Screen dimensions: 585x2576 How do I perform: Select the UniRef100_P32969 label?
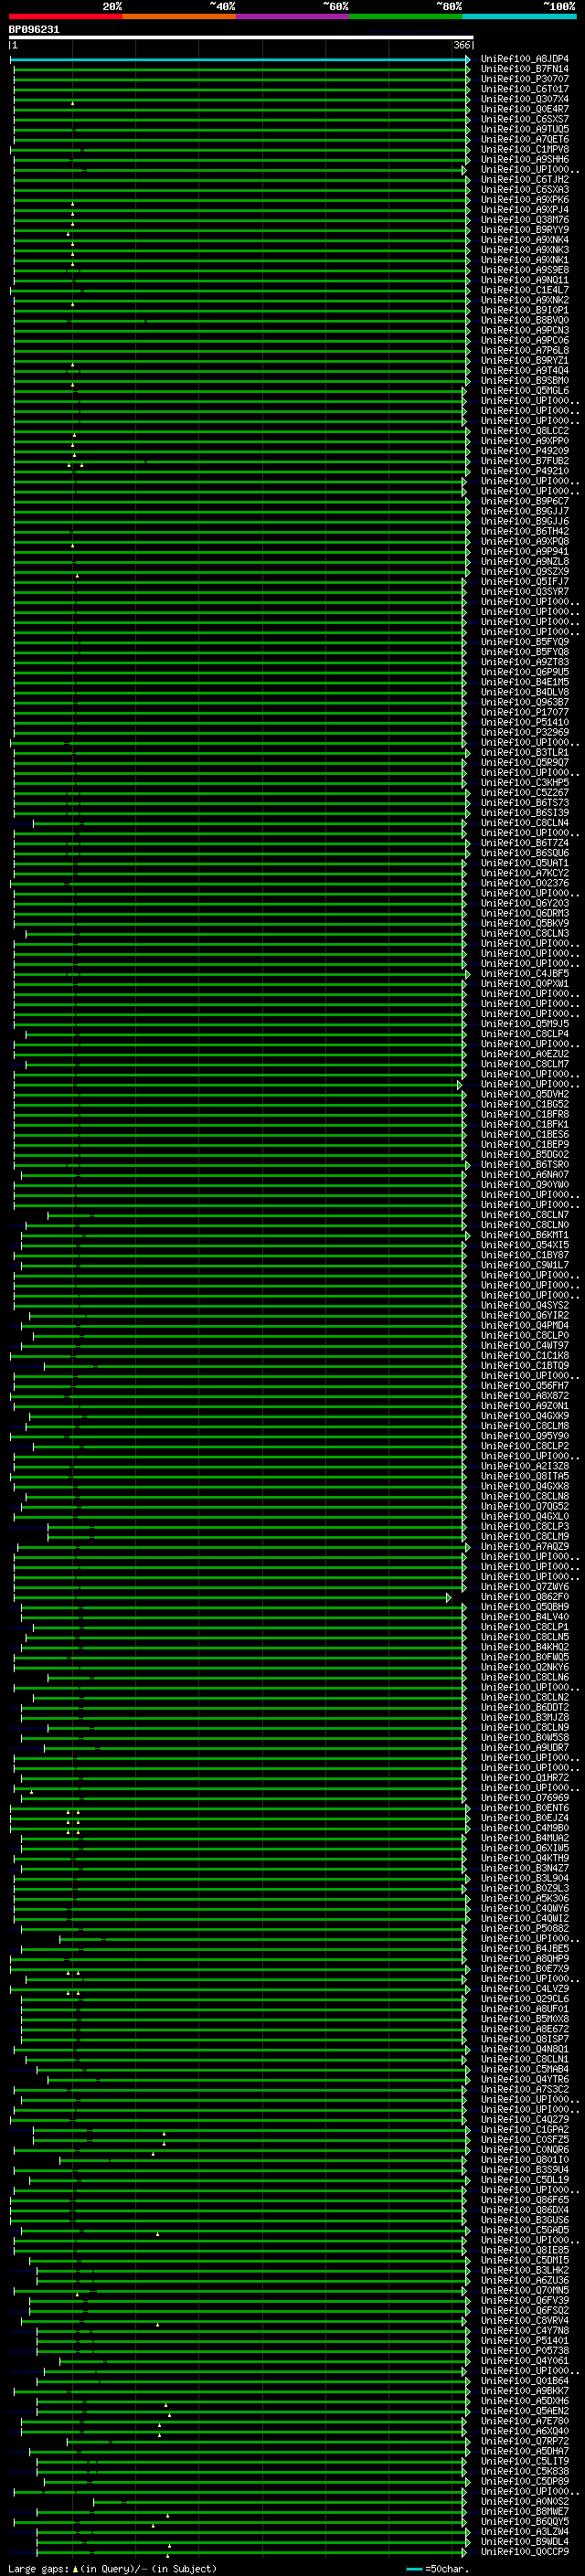524,732
